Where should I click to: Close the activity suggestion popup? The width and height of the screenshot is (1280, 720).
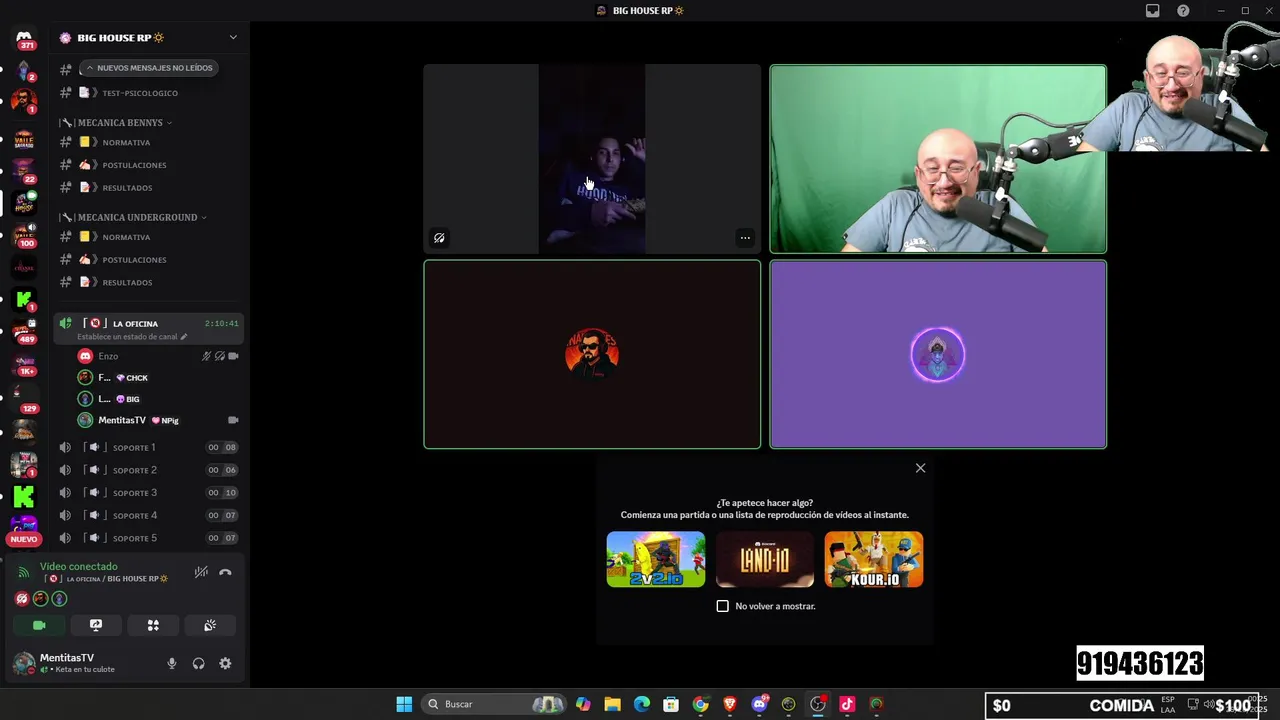(920, 468)
